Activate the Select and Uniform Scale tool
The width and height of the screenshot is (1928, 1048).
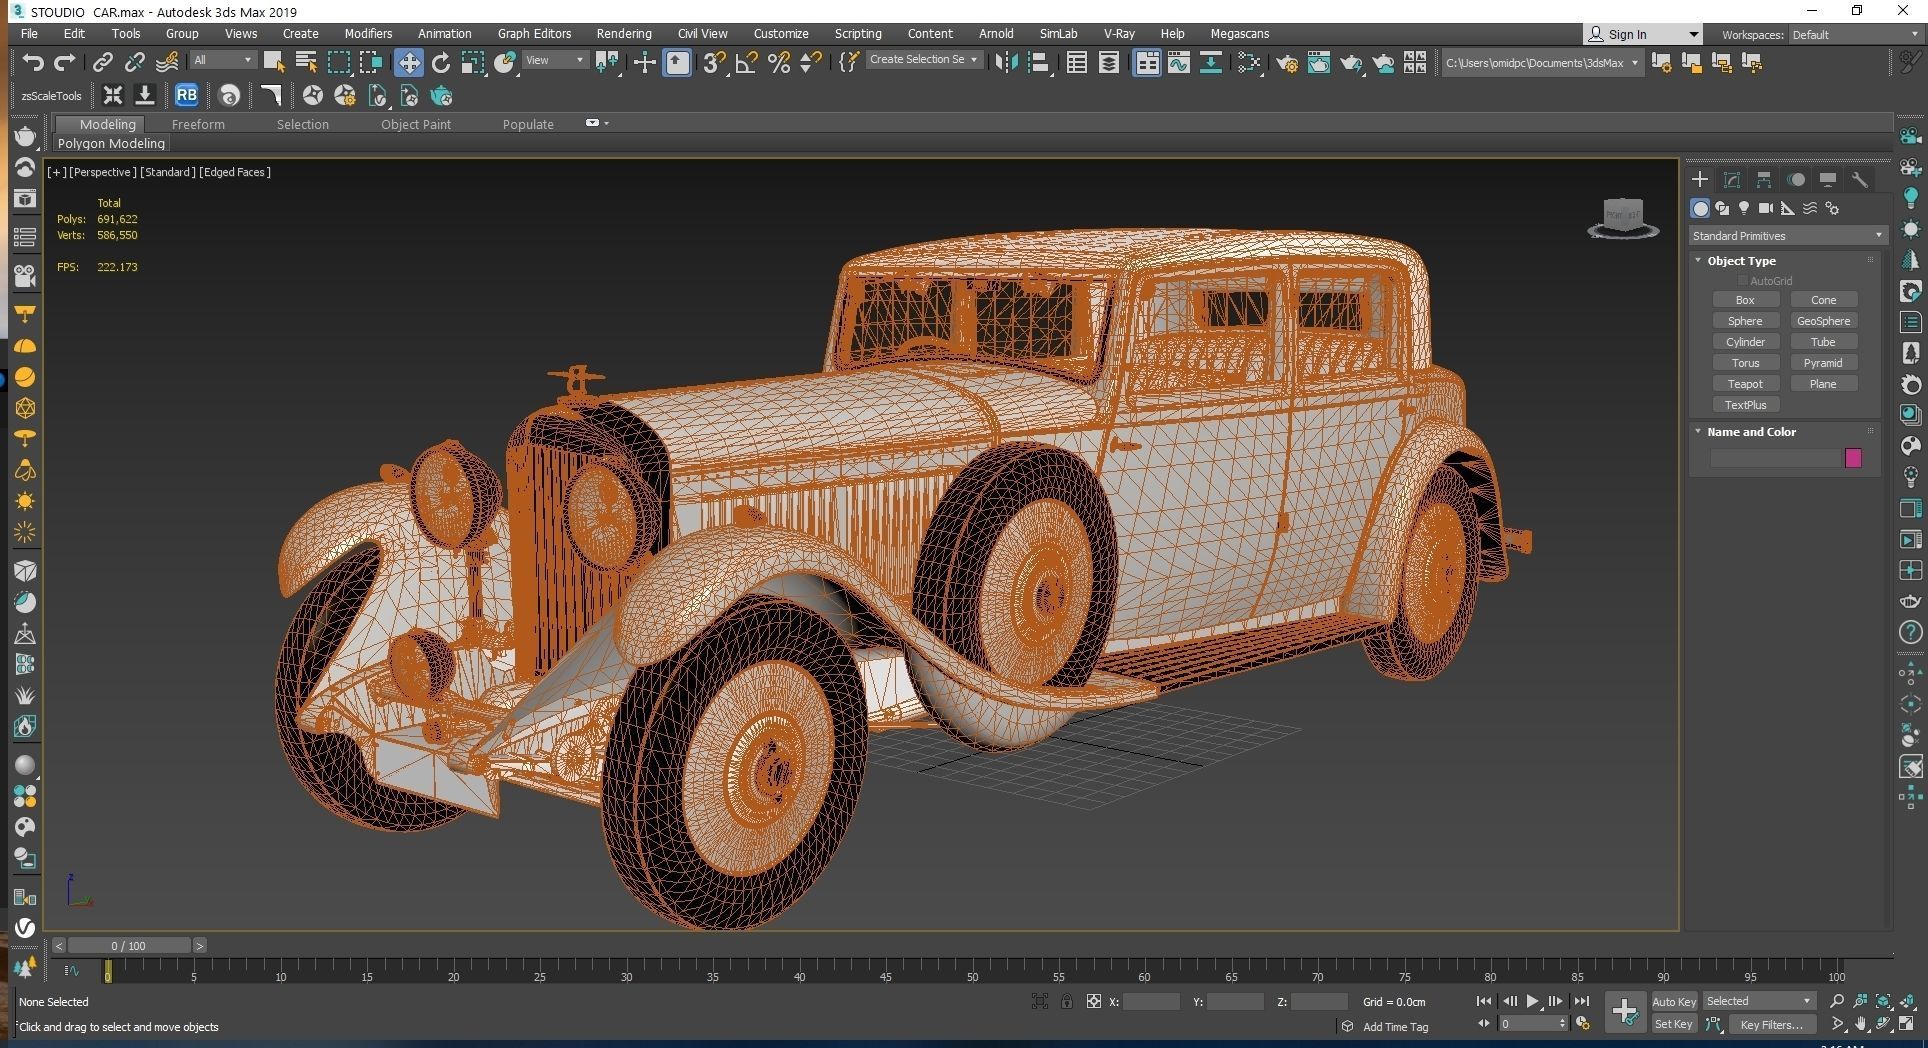click(473, 63)
